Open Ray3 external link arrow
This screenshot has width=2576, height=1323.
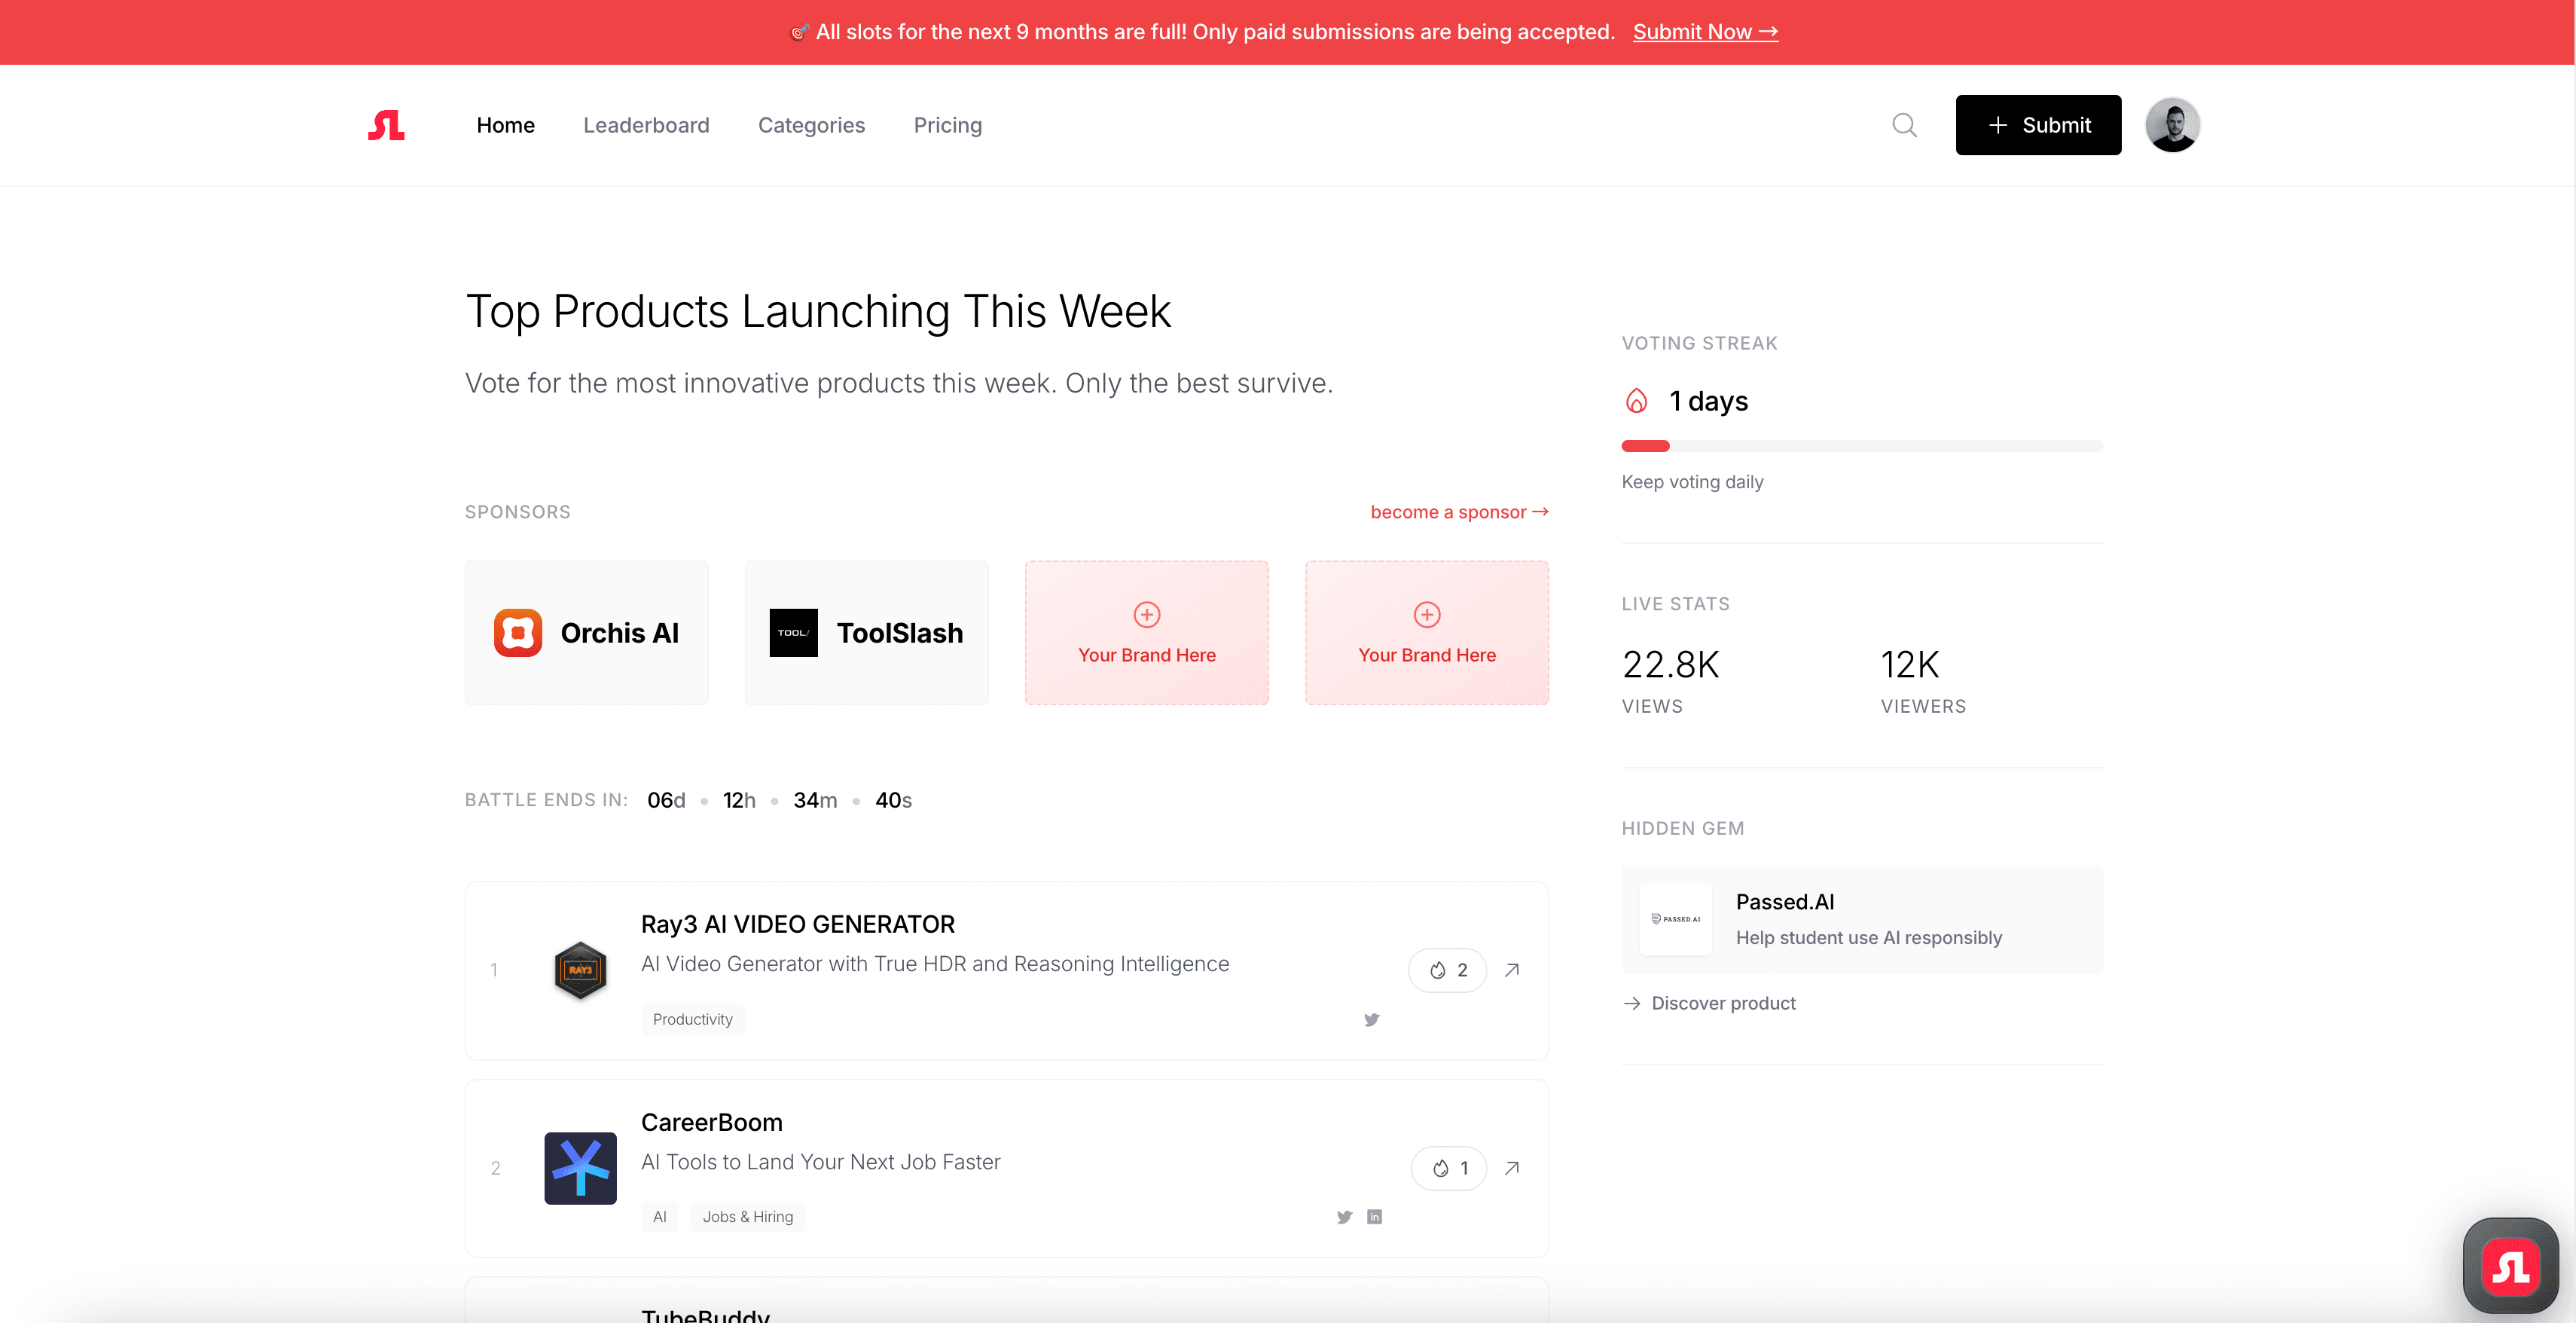[1512, 970]
